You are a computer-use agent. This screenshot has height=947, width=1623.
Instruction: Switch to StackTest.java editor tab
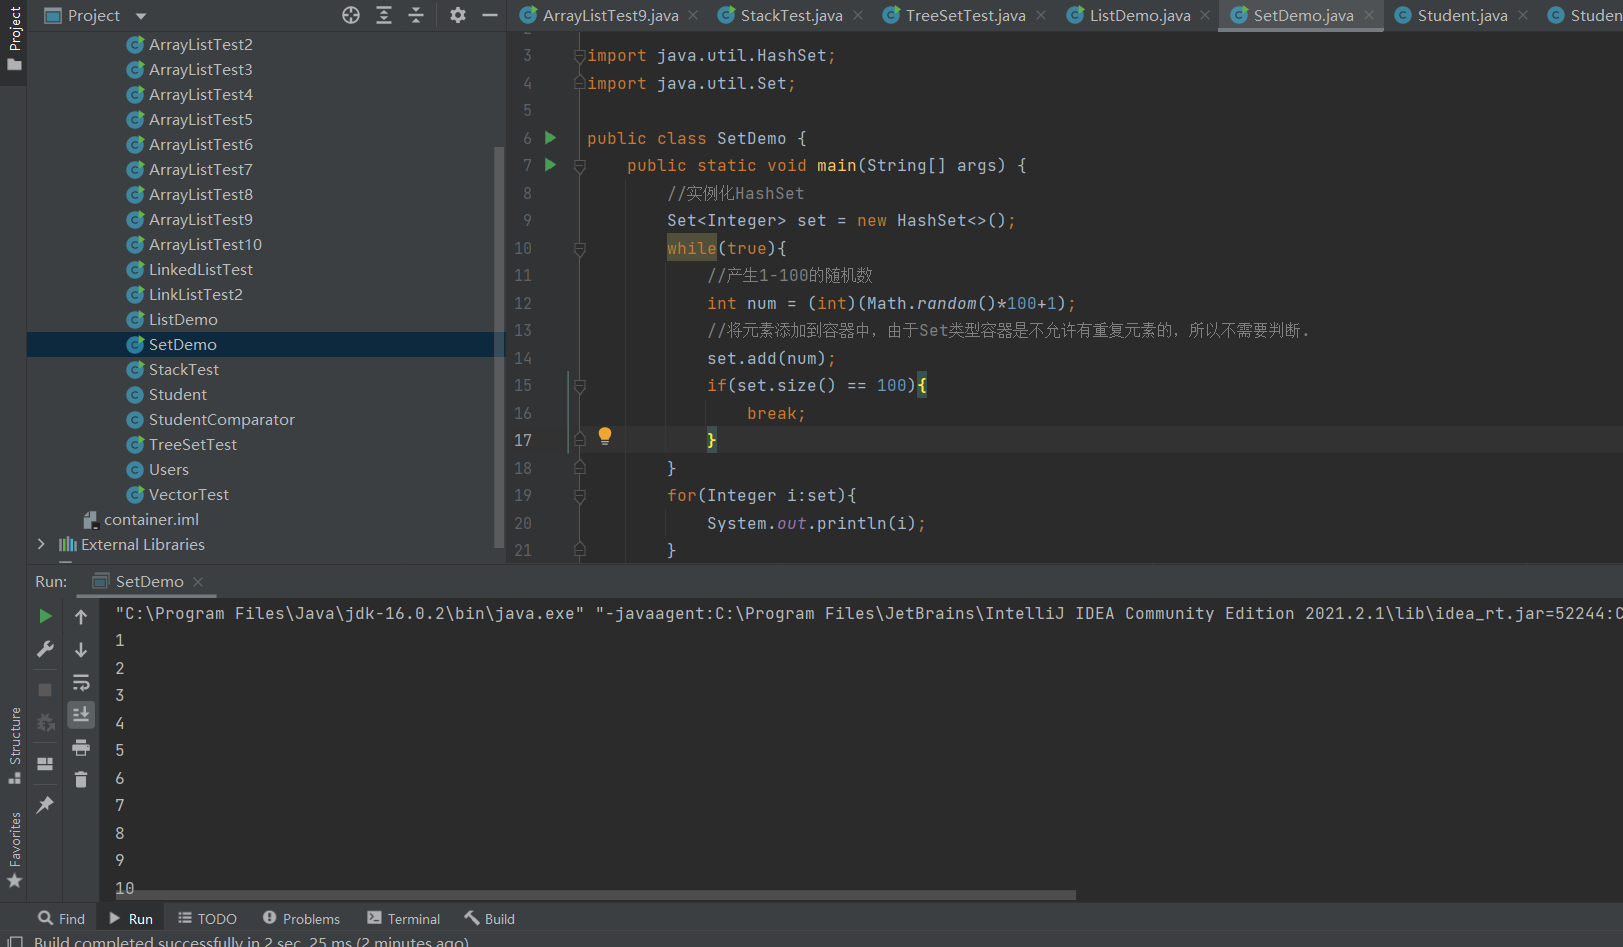[791, 15]
